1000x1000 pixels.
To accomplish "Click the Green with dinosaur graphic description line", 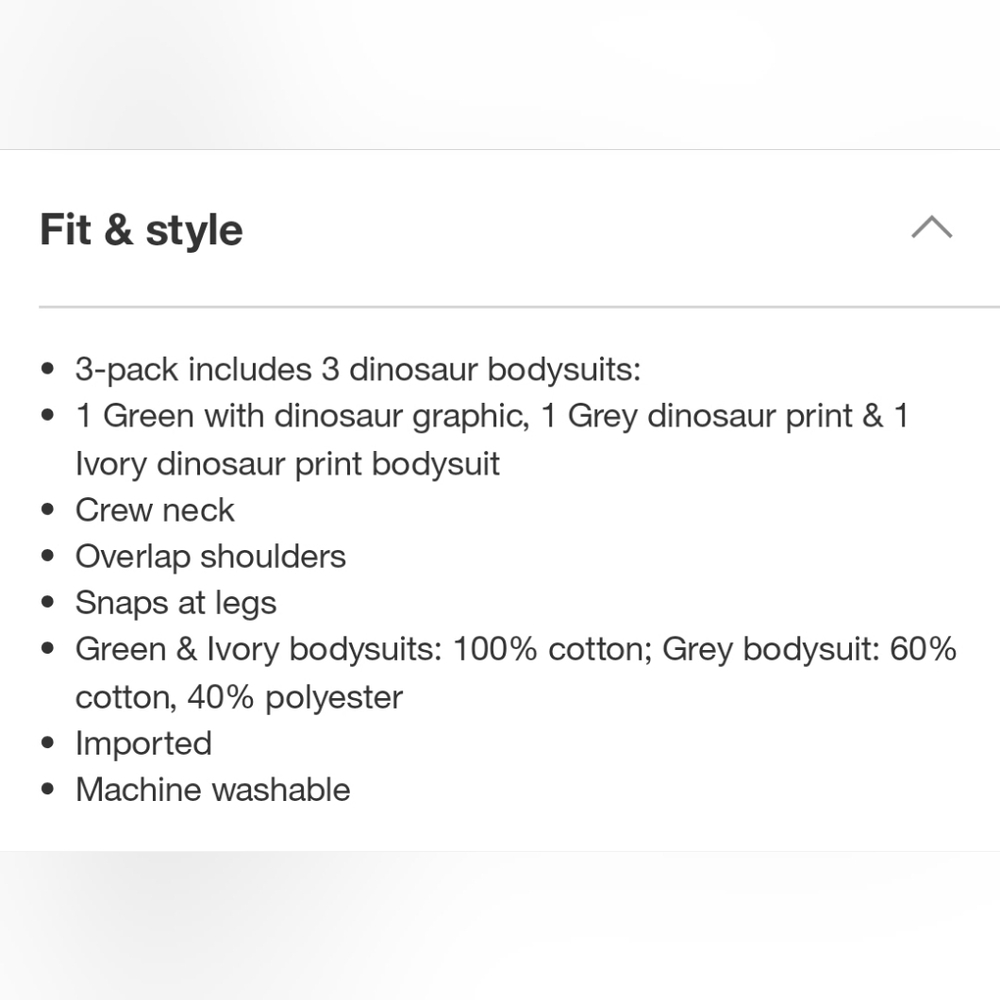I will click(x=492, y=416).
